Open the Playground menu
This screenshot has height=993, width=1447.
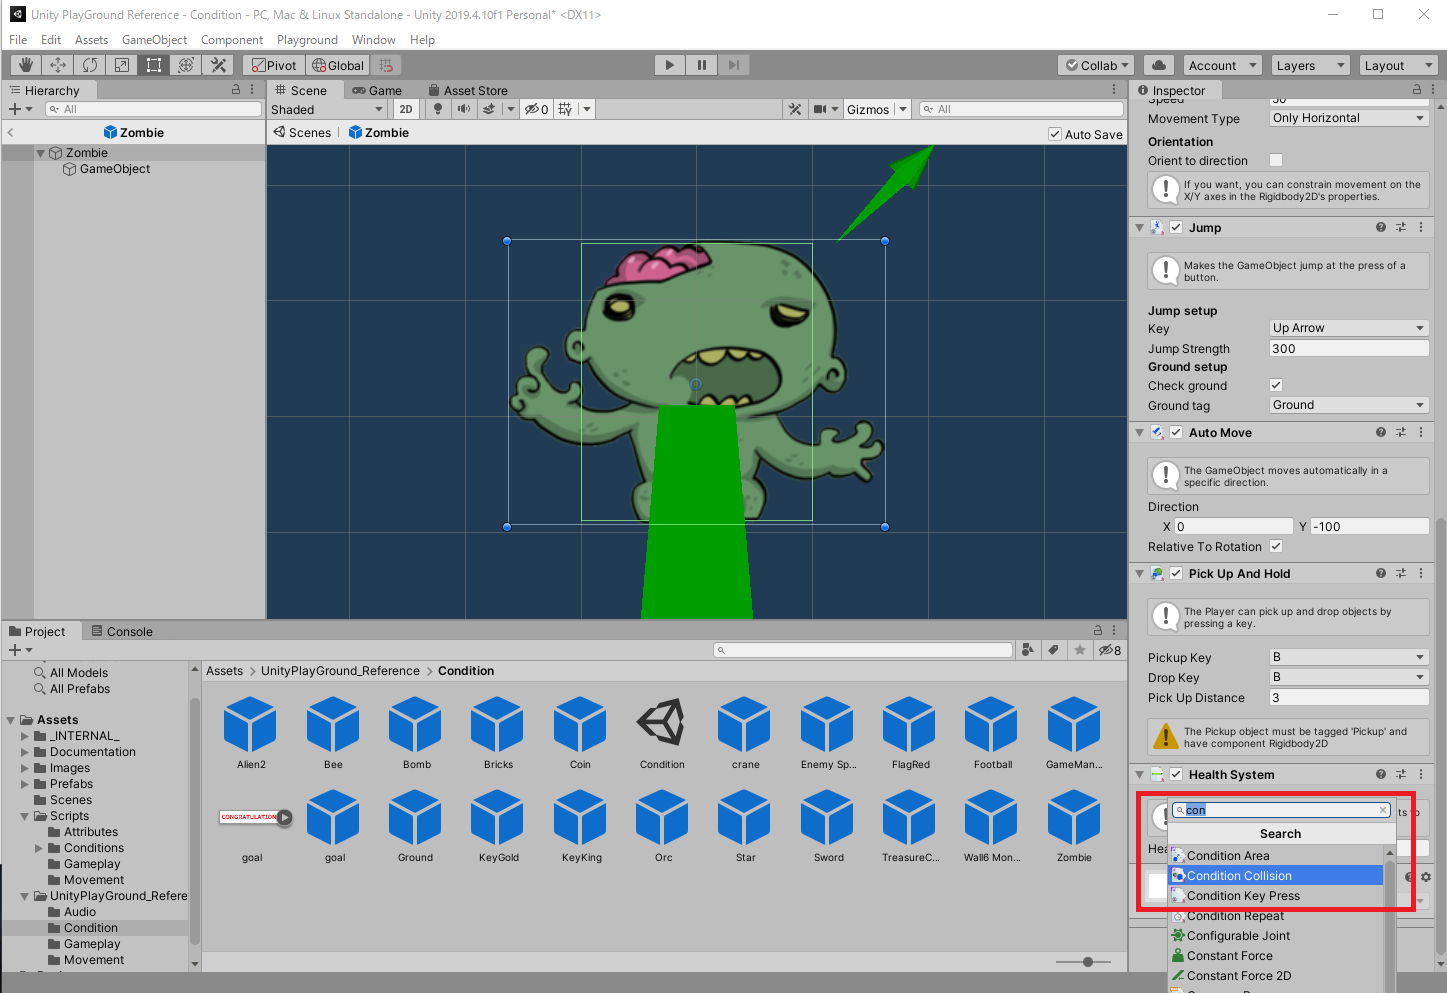click(307, 40)
